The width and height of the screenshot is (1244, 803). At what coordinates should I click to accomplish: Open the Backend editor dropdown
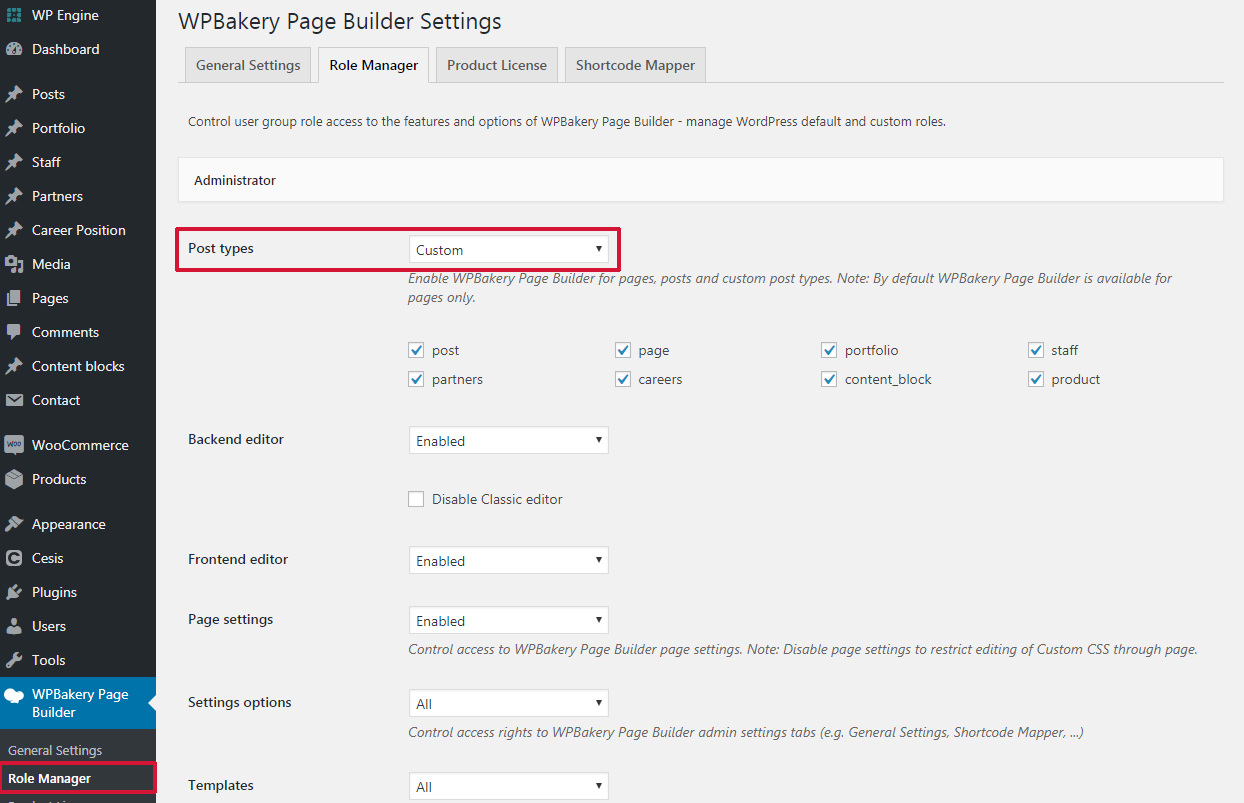[x=508, y=441]
